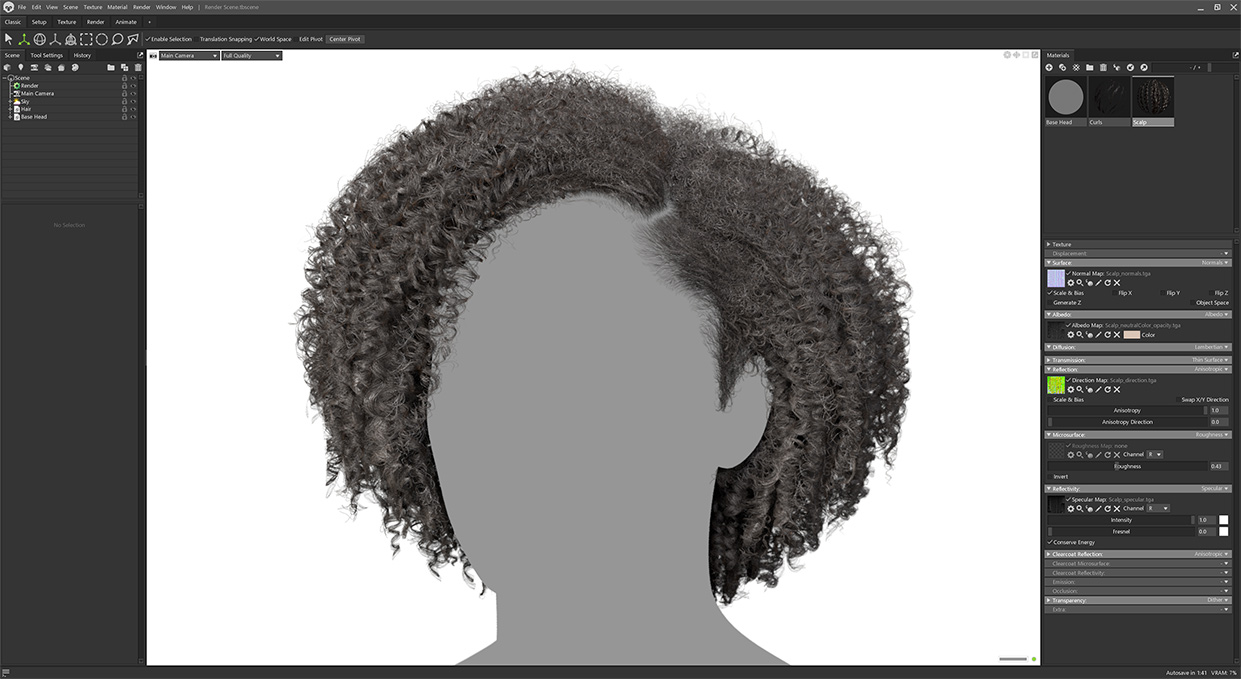The width and height of the screenshot is (1241, 679).
Task: Enable the Flip X checkbox under Surface
Action: pyautogui.click(x=1116, y=293)
